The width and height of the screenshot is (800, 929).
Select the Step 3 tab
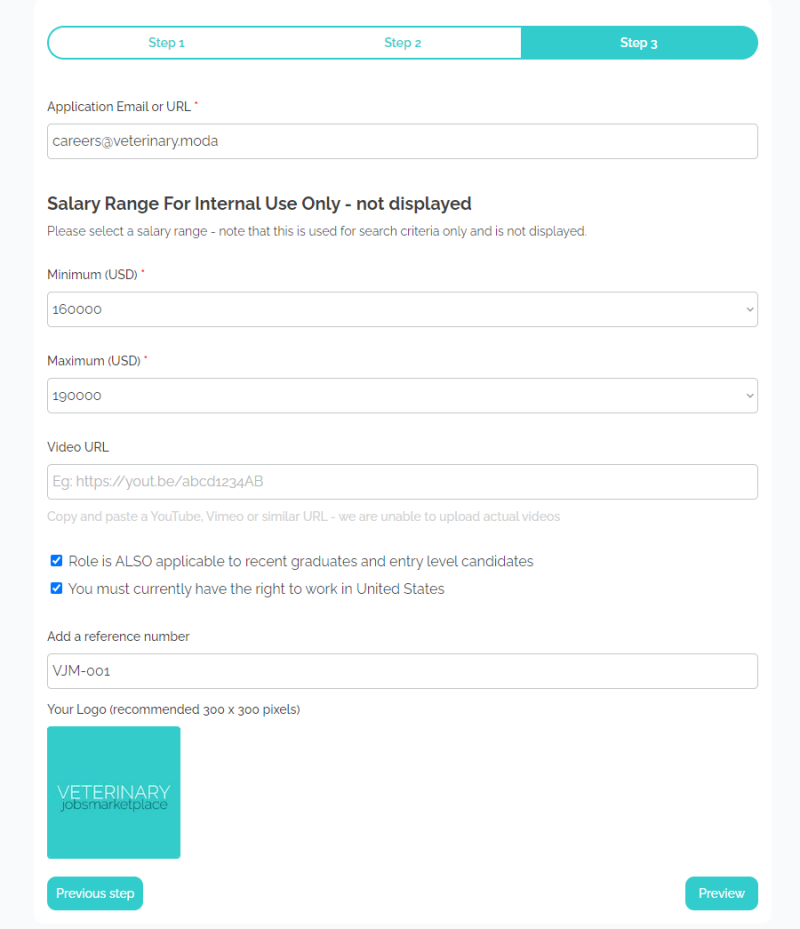[638, 43]
